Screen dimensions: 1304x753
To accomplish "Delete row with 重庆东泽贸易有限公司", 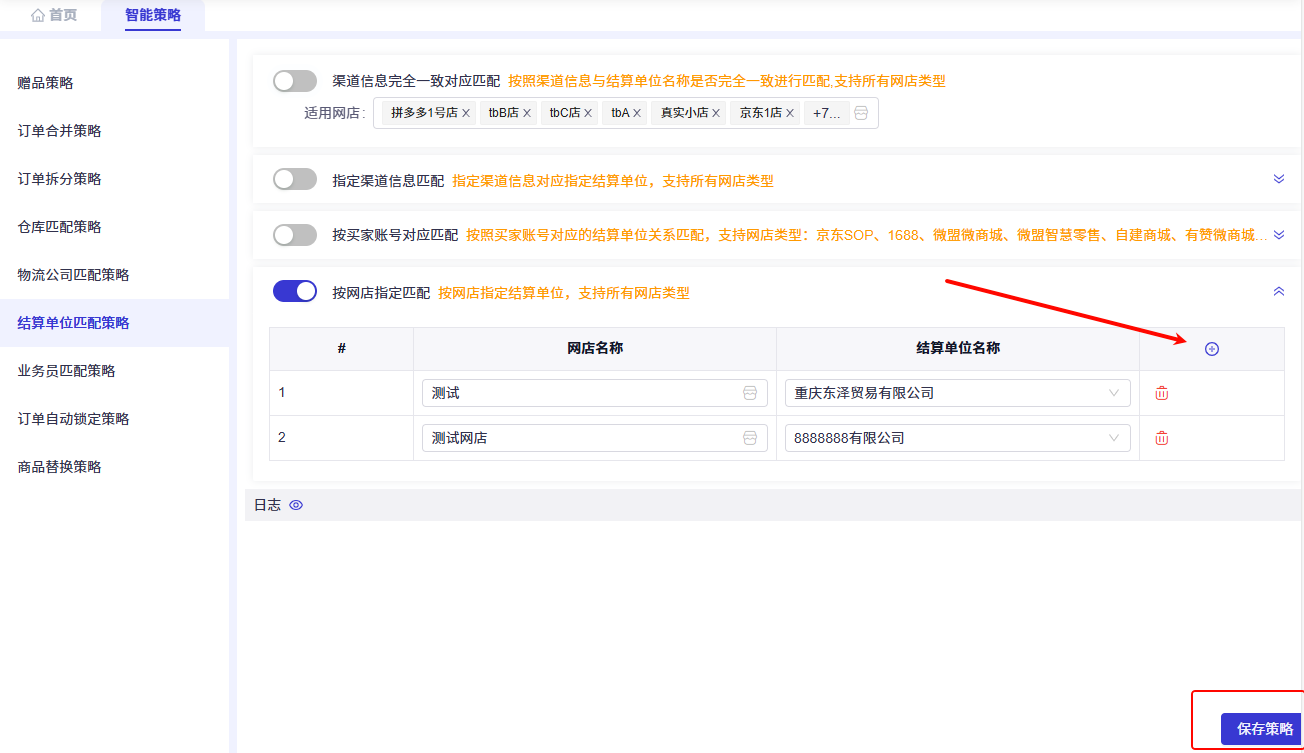I will pyautogui.click(x=1162, y=393).
